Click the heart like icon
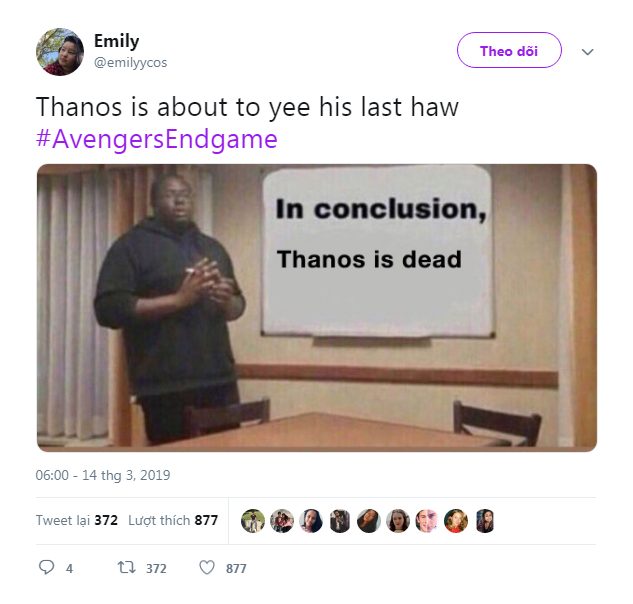Viewport: 633px width, 604px height. (x=207, y=568)
